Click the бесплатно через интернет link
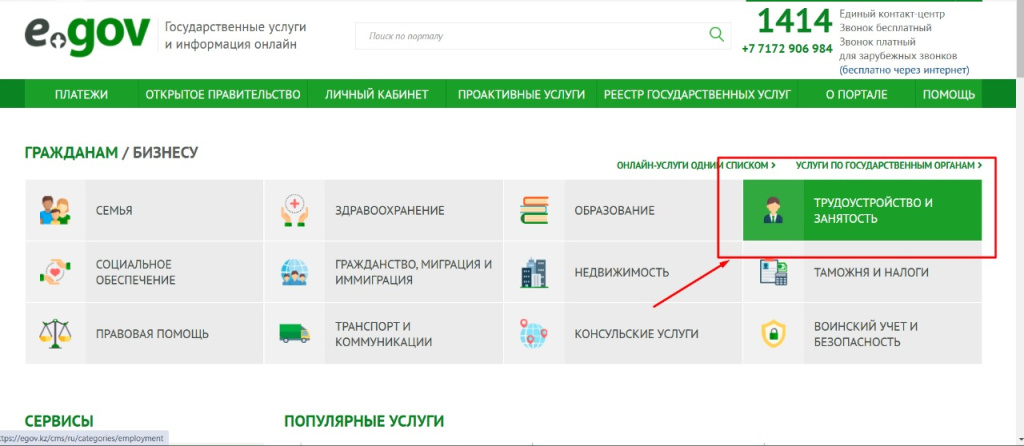Viewport: 1024px width, 446px height. (904, 71)
